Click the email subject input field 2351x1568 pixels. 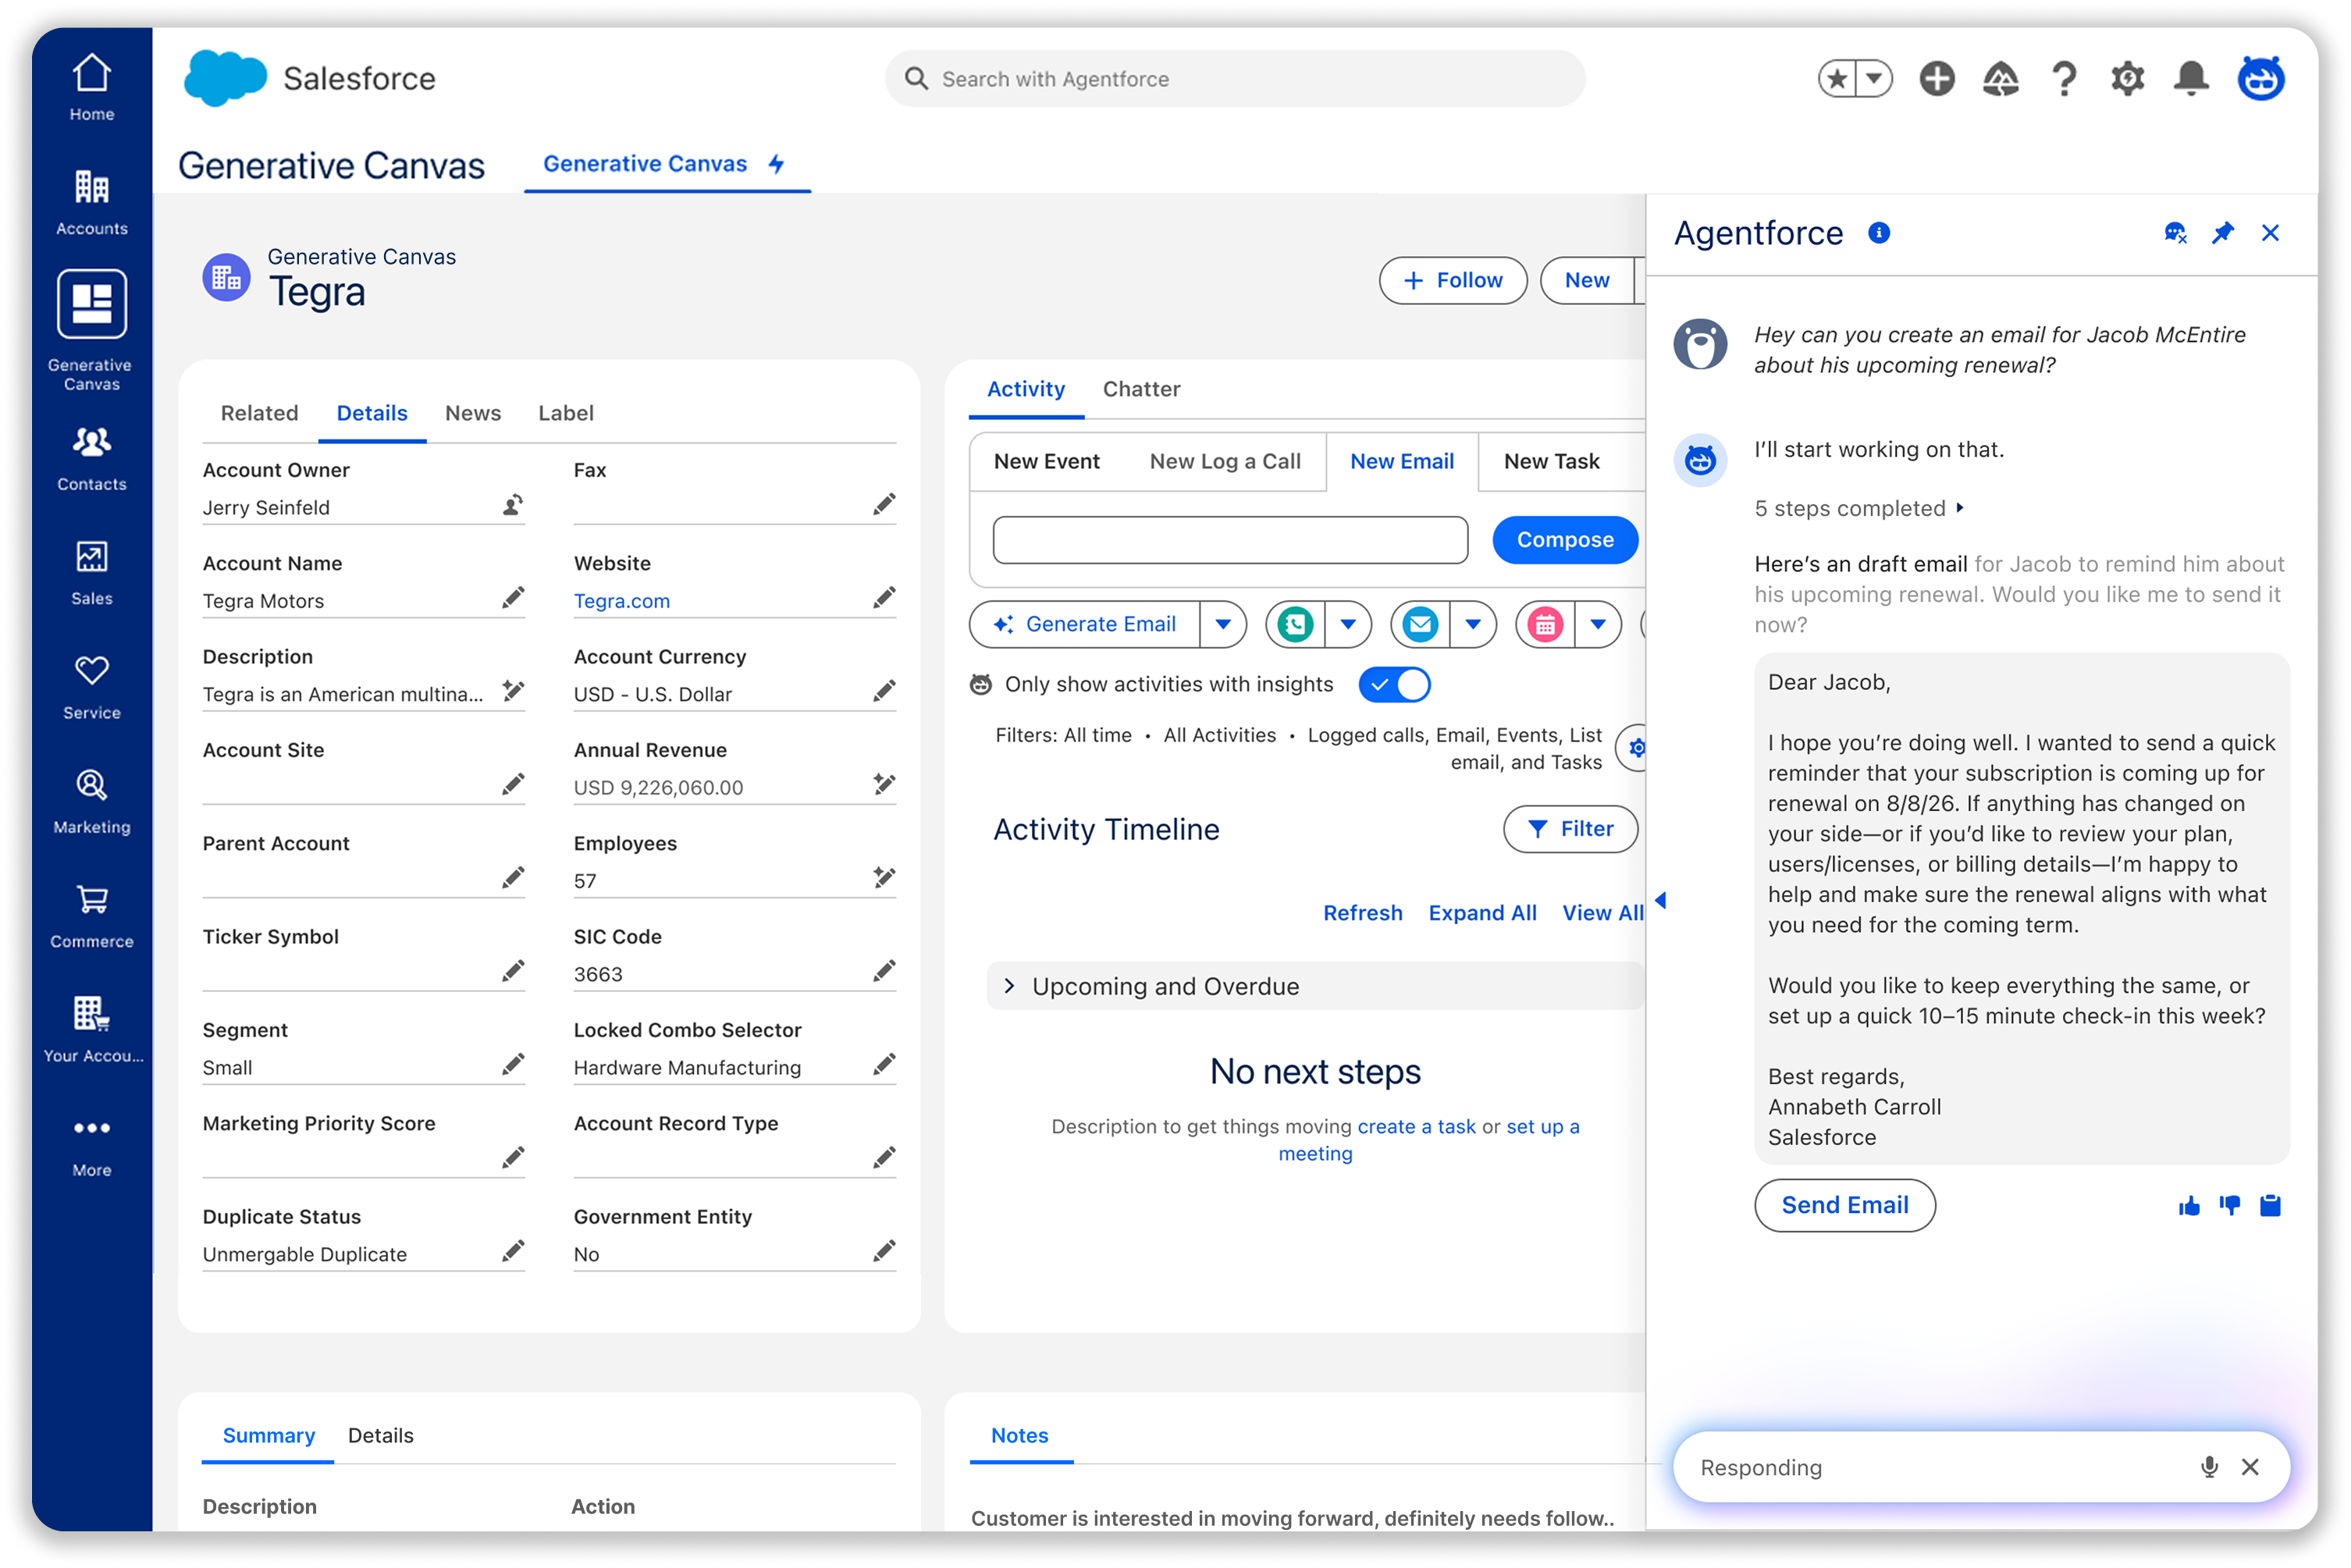click(1230, 540)
